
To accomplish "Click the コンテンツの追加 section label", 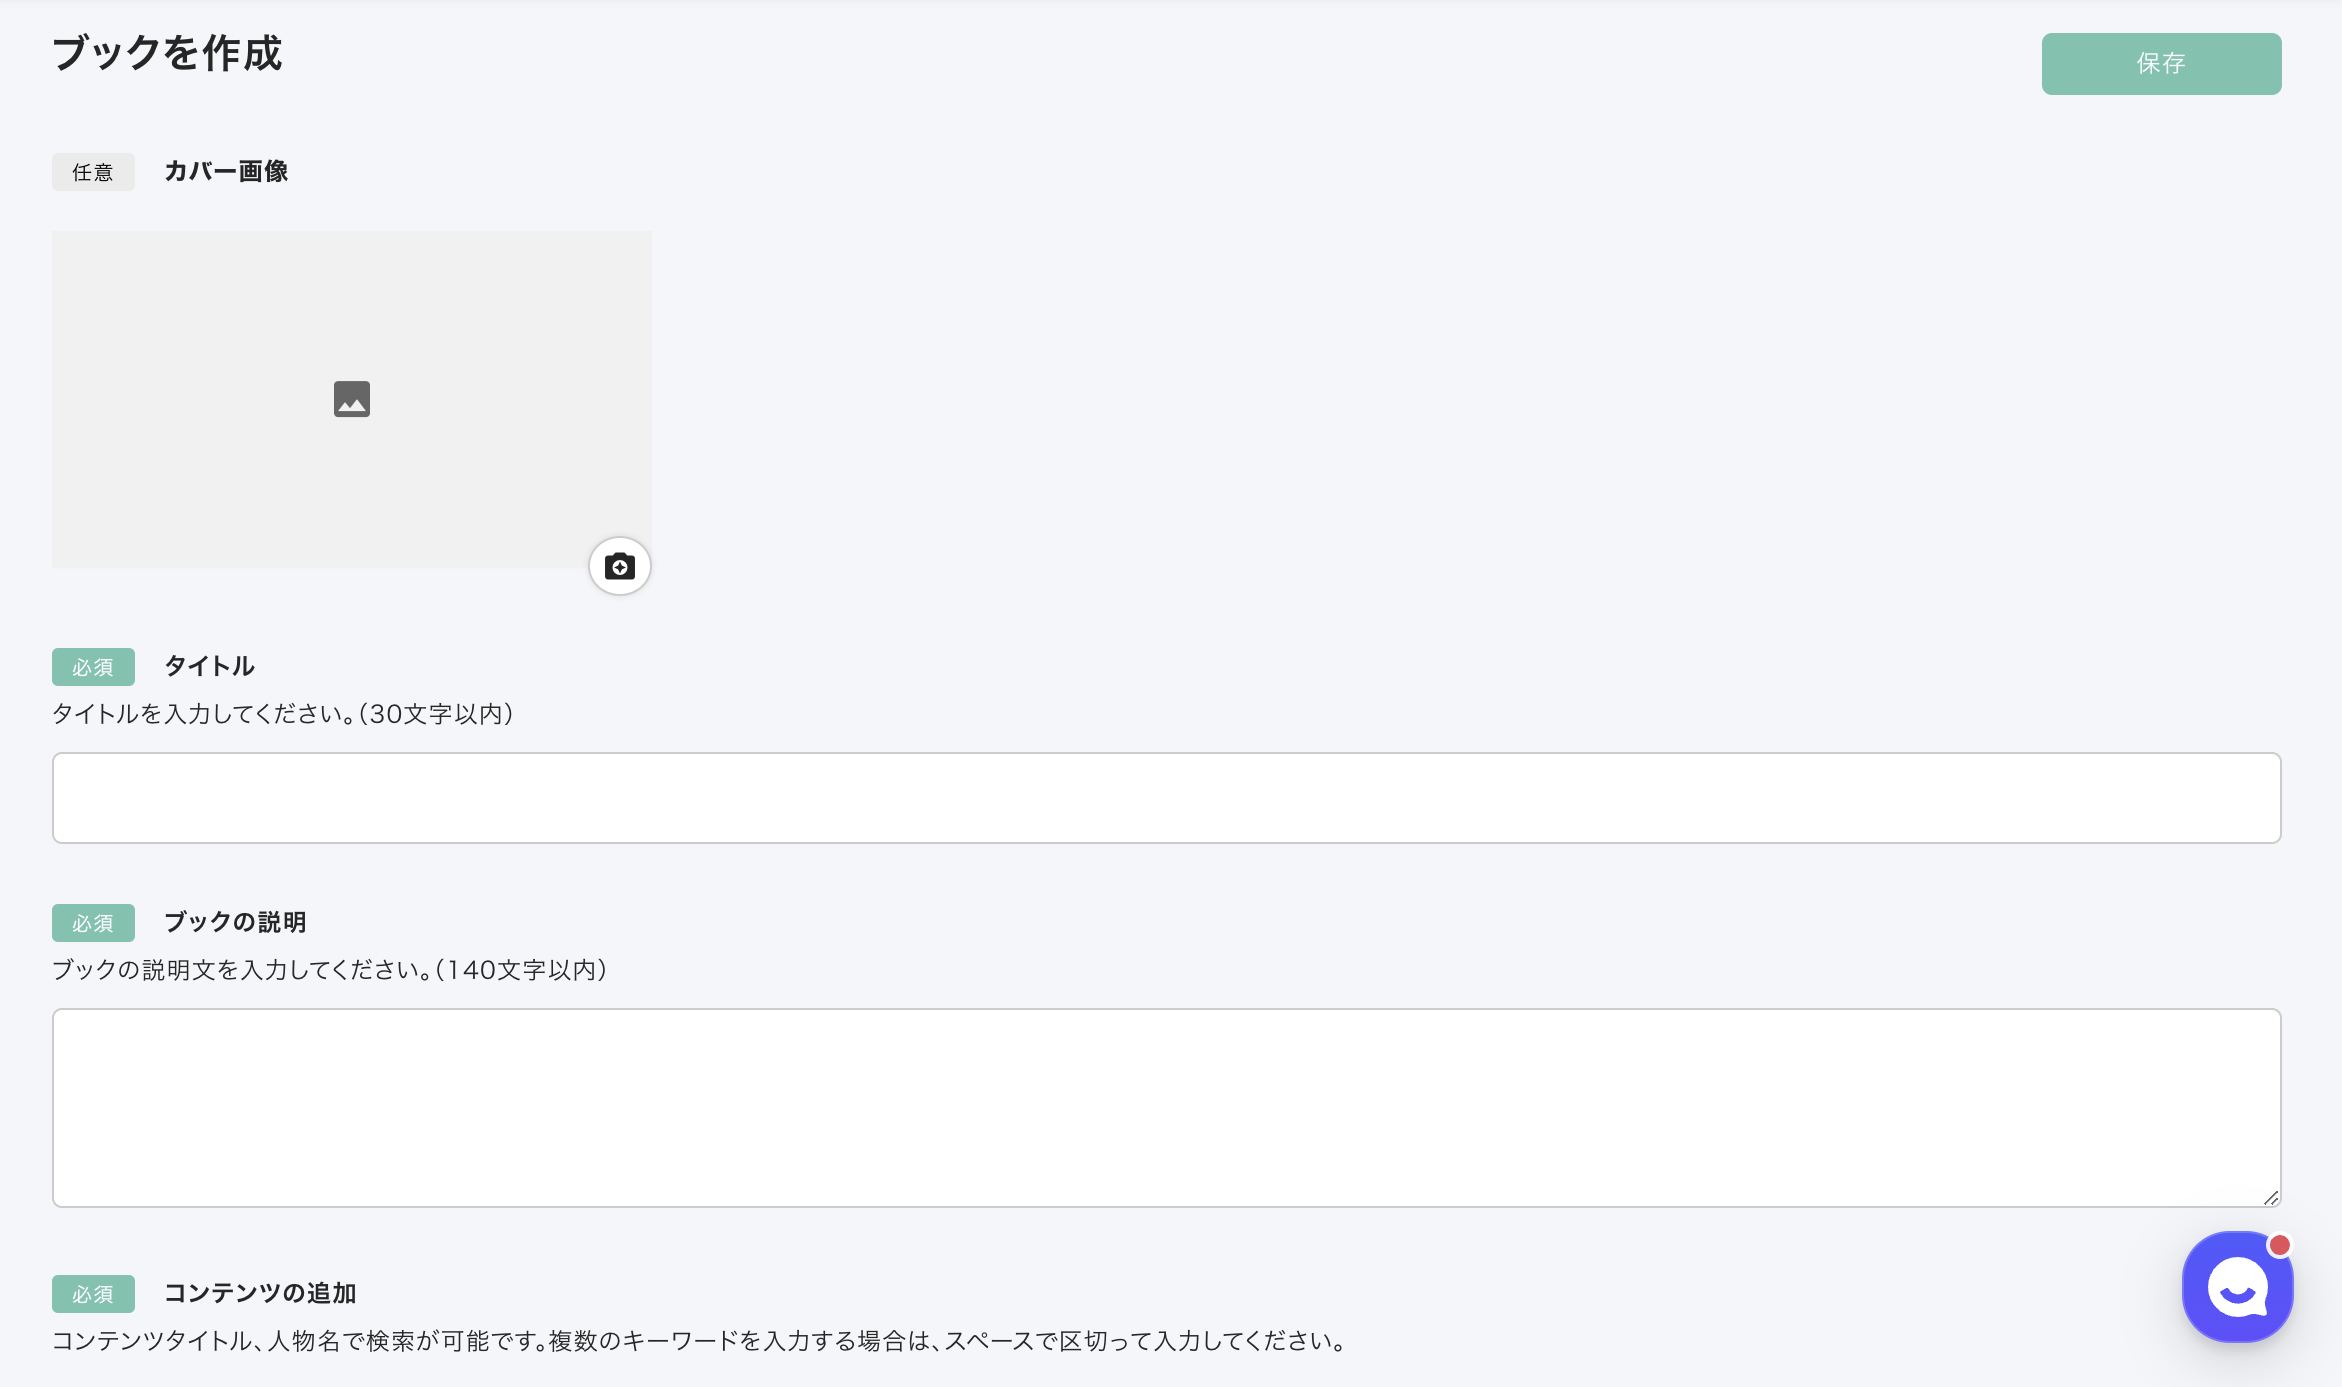I will (x=260, y=1293).
